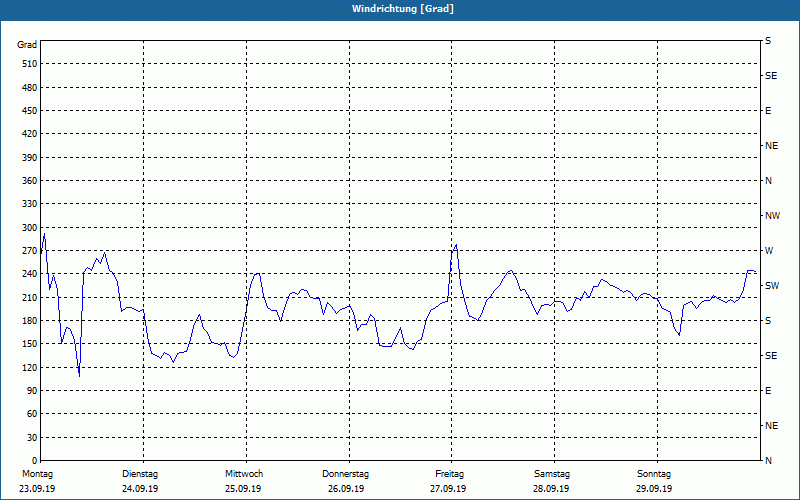Select the 450 y-axis label
800x500 pixels.
click(x=30, y=111)
